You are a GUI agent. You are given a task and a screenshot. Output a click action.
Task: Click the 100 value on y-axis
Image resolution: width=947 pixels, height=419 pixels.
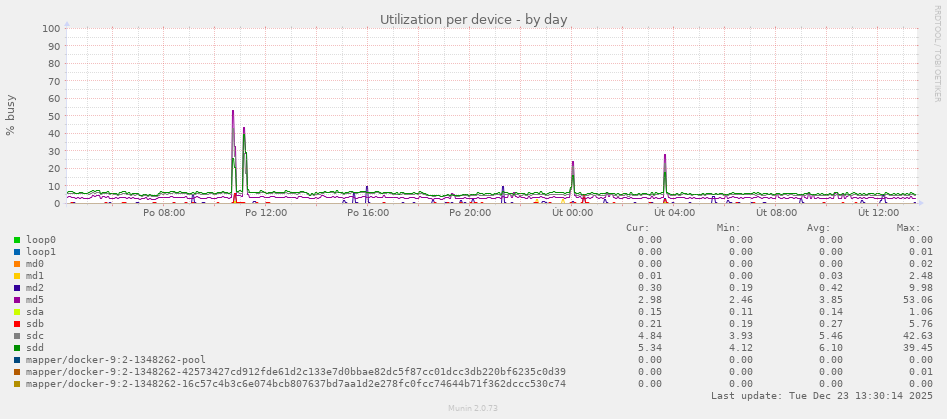51,28
